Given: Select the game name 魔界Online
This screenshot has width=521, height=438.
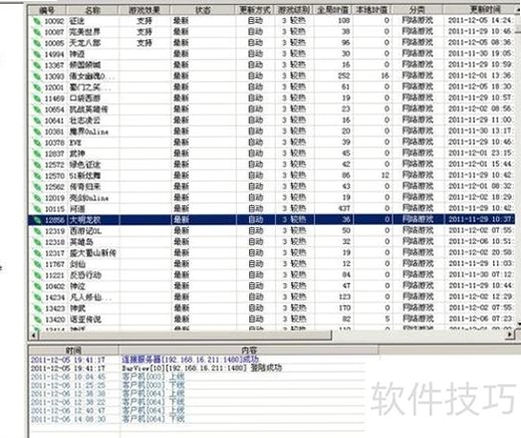Looking at the screenshot, I should click(89, 132).
